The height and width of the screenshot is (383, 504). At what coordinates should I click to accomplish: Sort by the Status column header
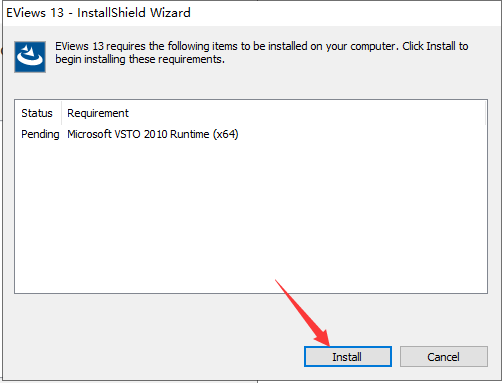coord(37,113)
